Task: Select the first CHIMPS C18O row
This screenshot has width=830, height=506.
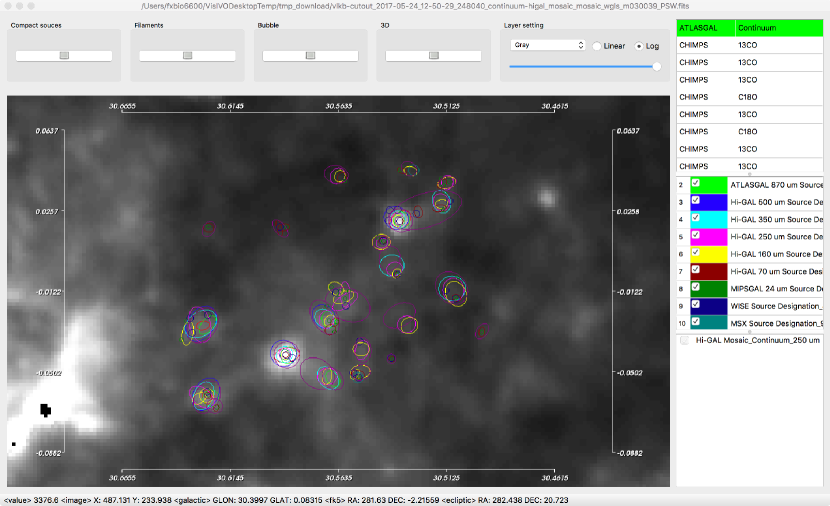Action: (x=750, y=97)
